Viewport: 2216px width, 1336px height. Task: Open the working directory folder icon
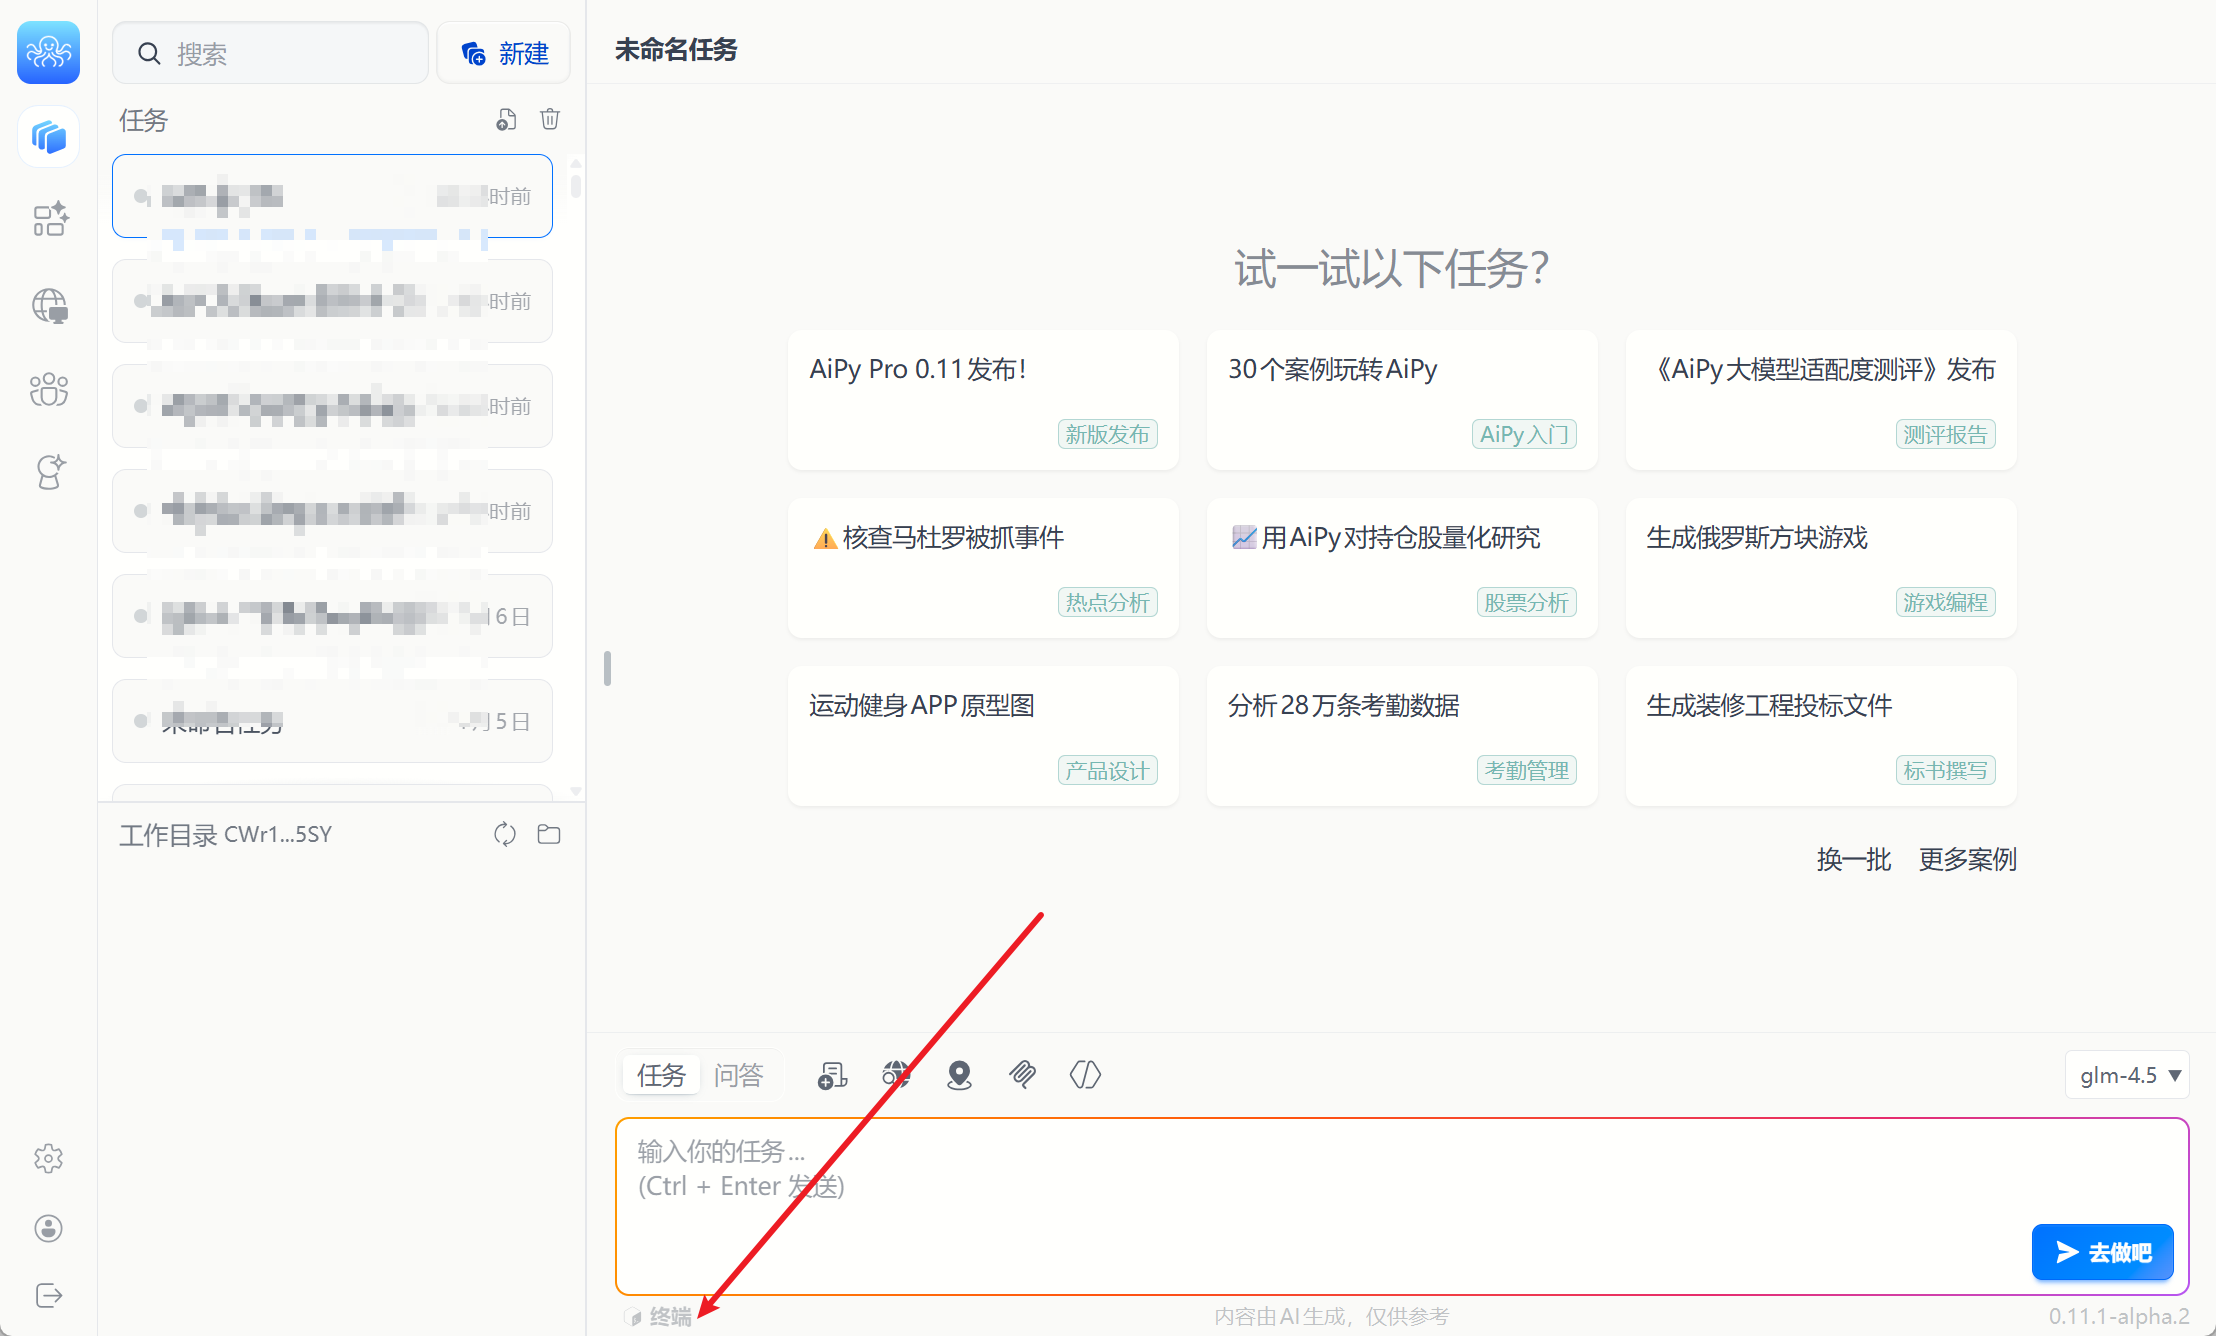549,834
